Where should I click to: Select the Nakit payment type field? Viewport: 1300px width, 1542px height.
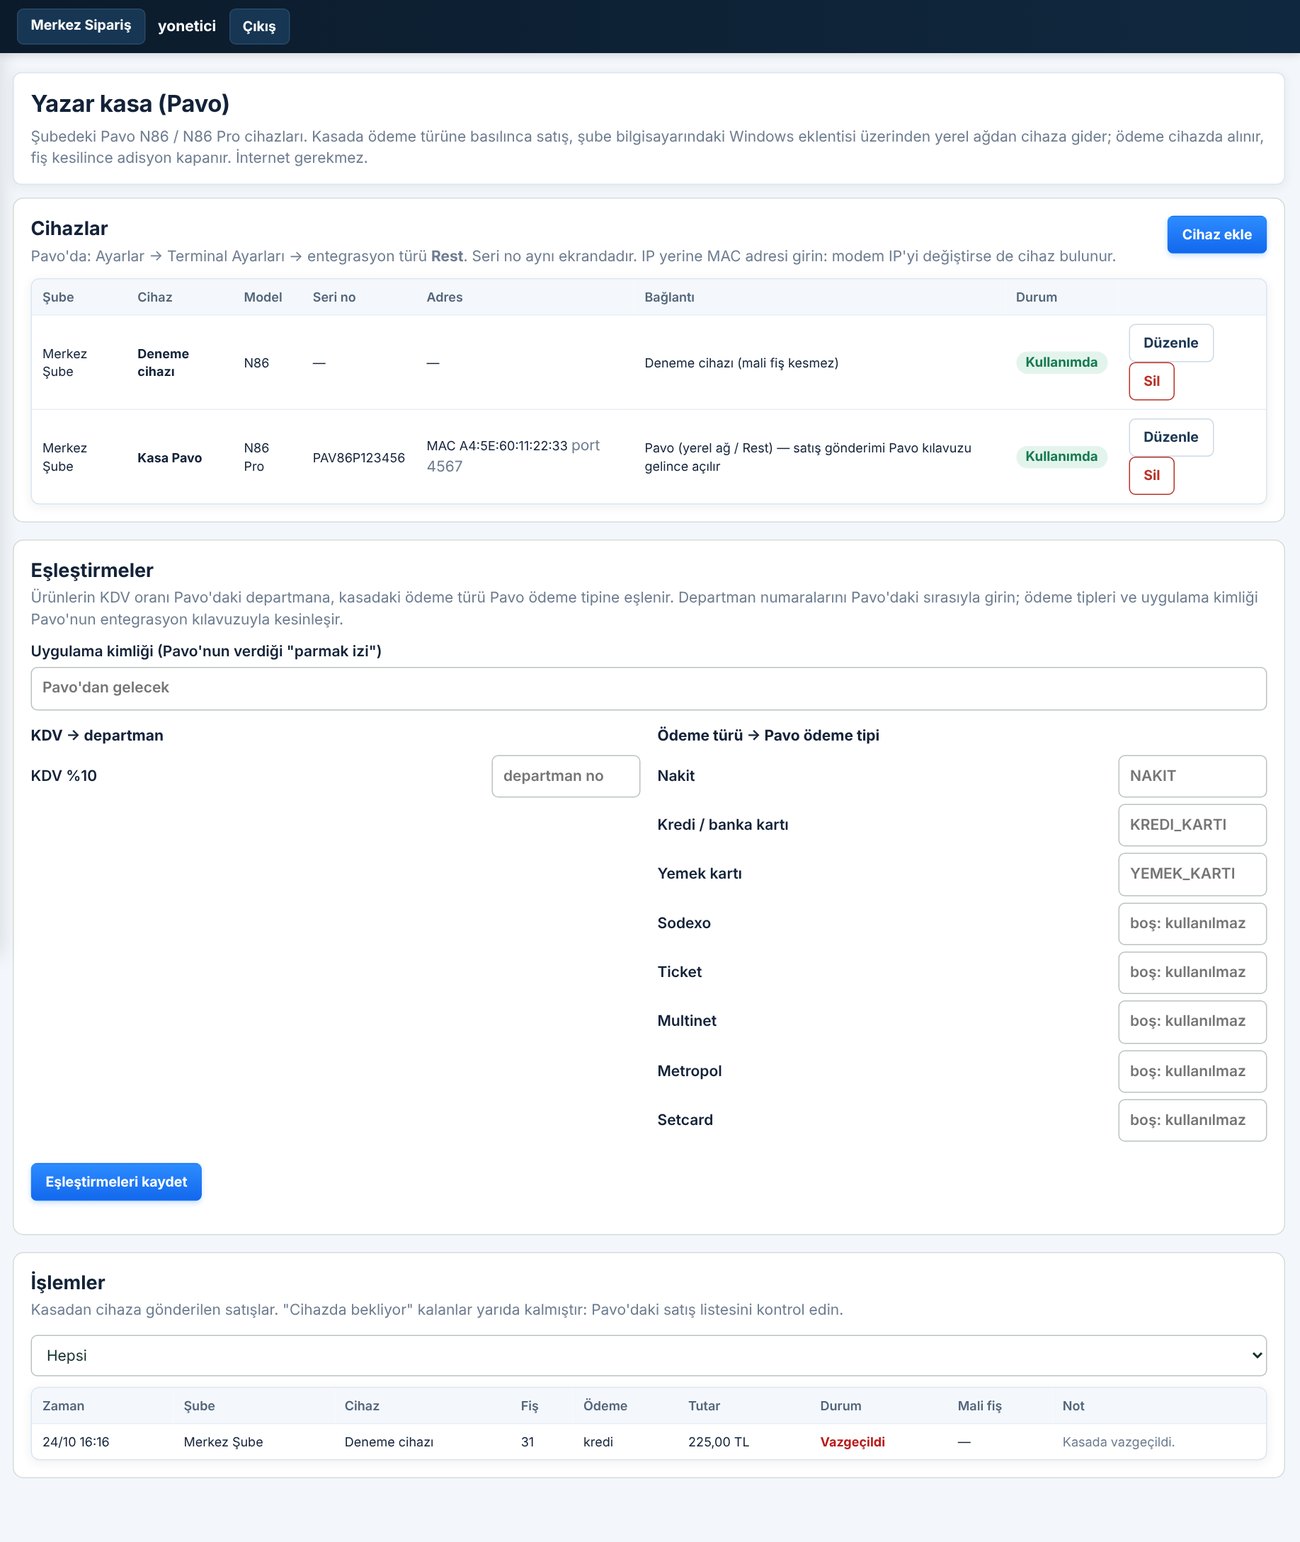tap(1192, 776)
